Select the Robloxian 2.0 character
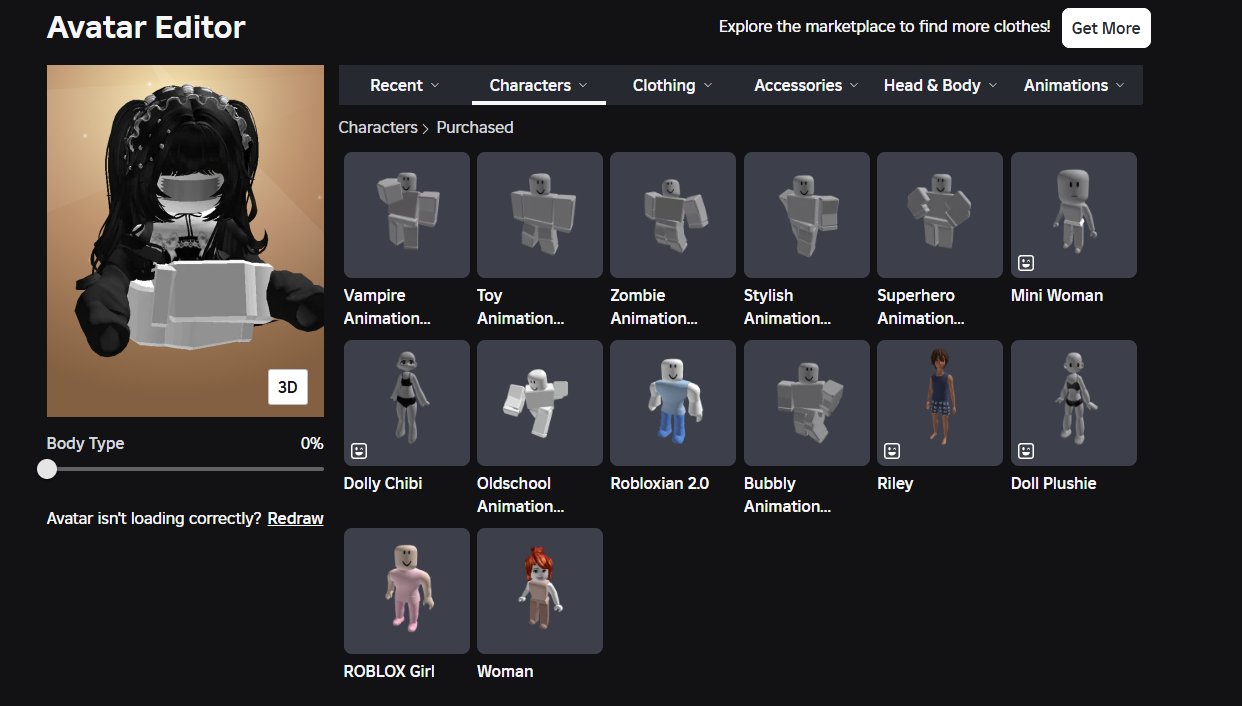The width and height of the screenshot is (1242, 706). pyautogui.click(x=673, y=403)
